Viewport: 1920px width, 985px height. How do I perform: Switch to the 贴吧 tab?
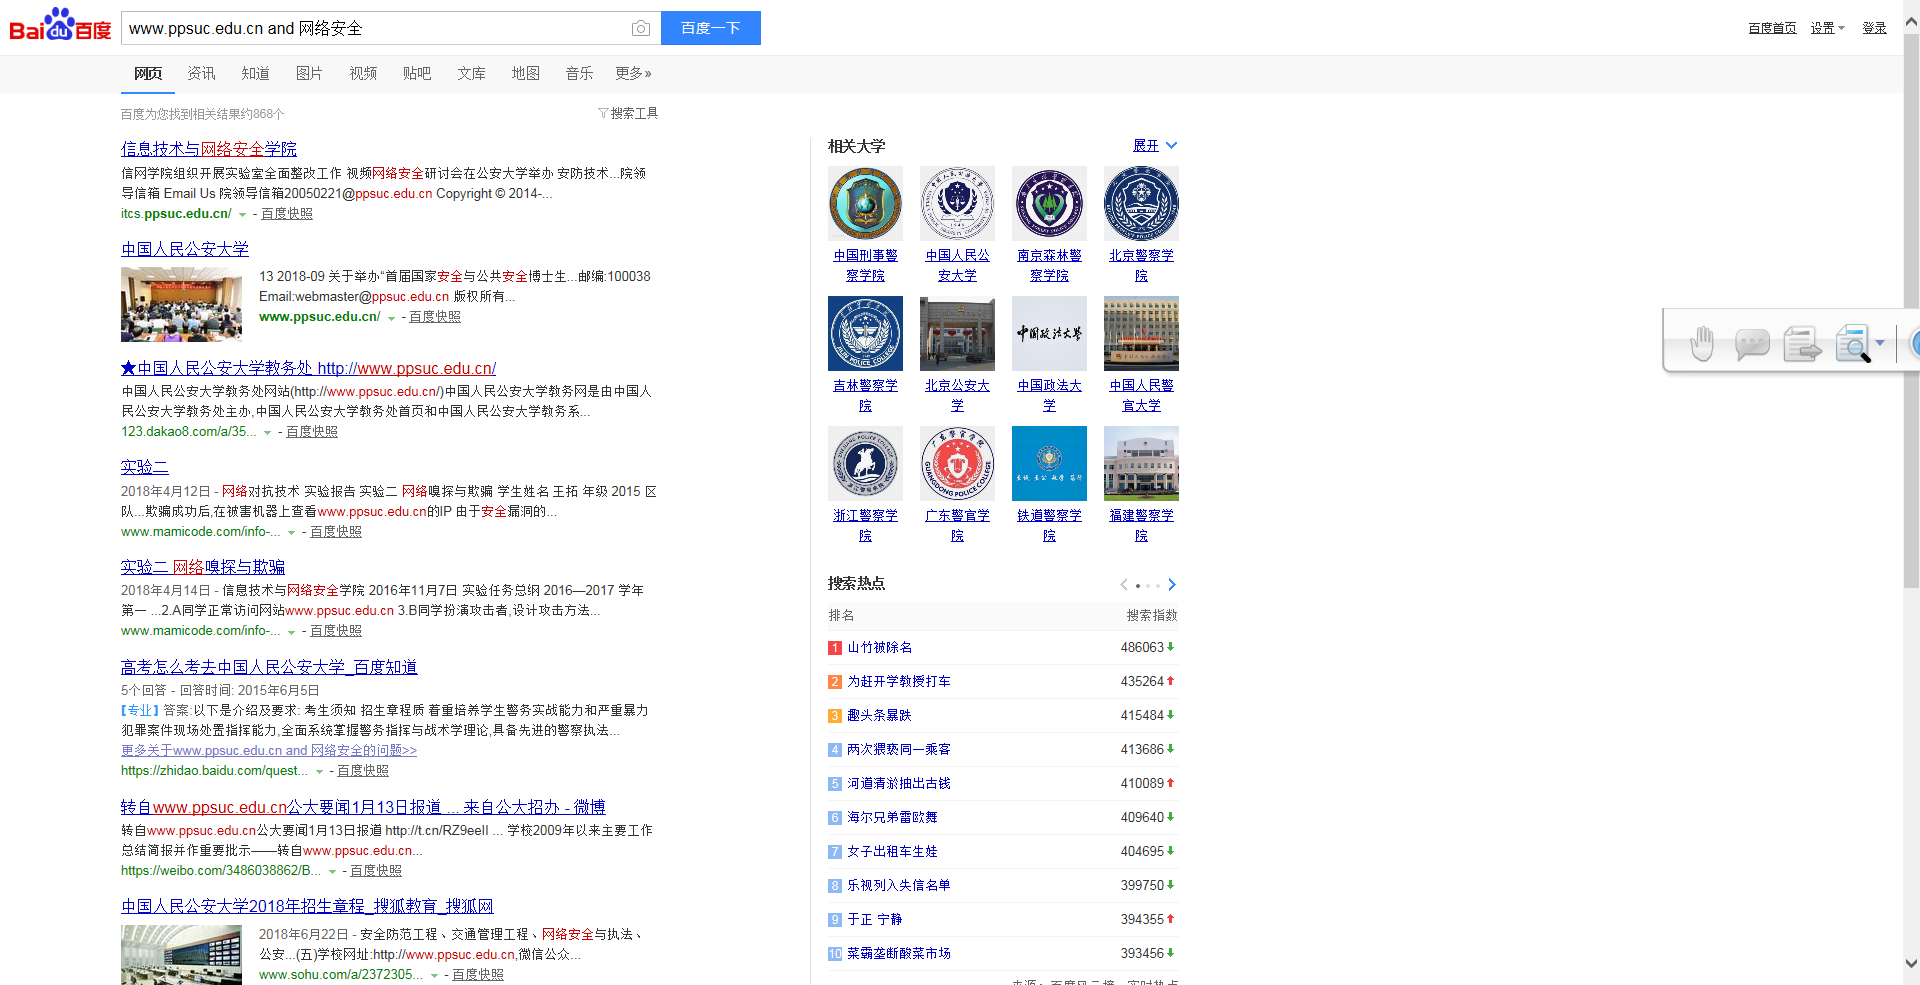coord(417,73)
